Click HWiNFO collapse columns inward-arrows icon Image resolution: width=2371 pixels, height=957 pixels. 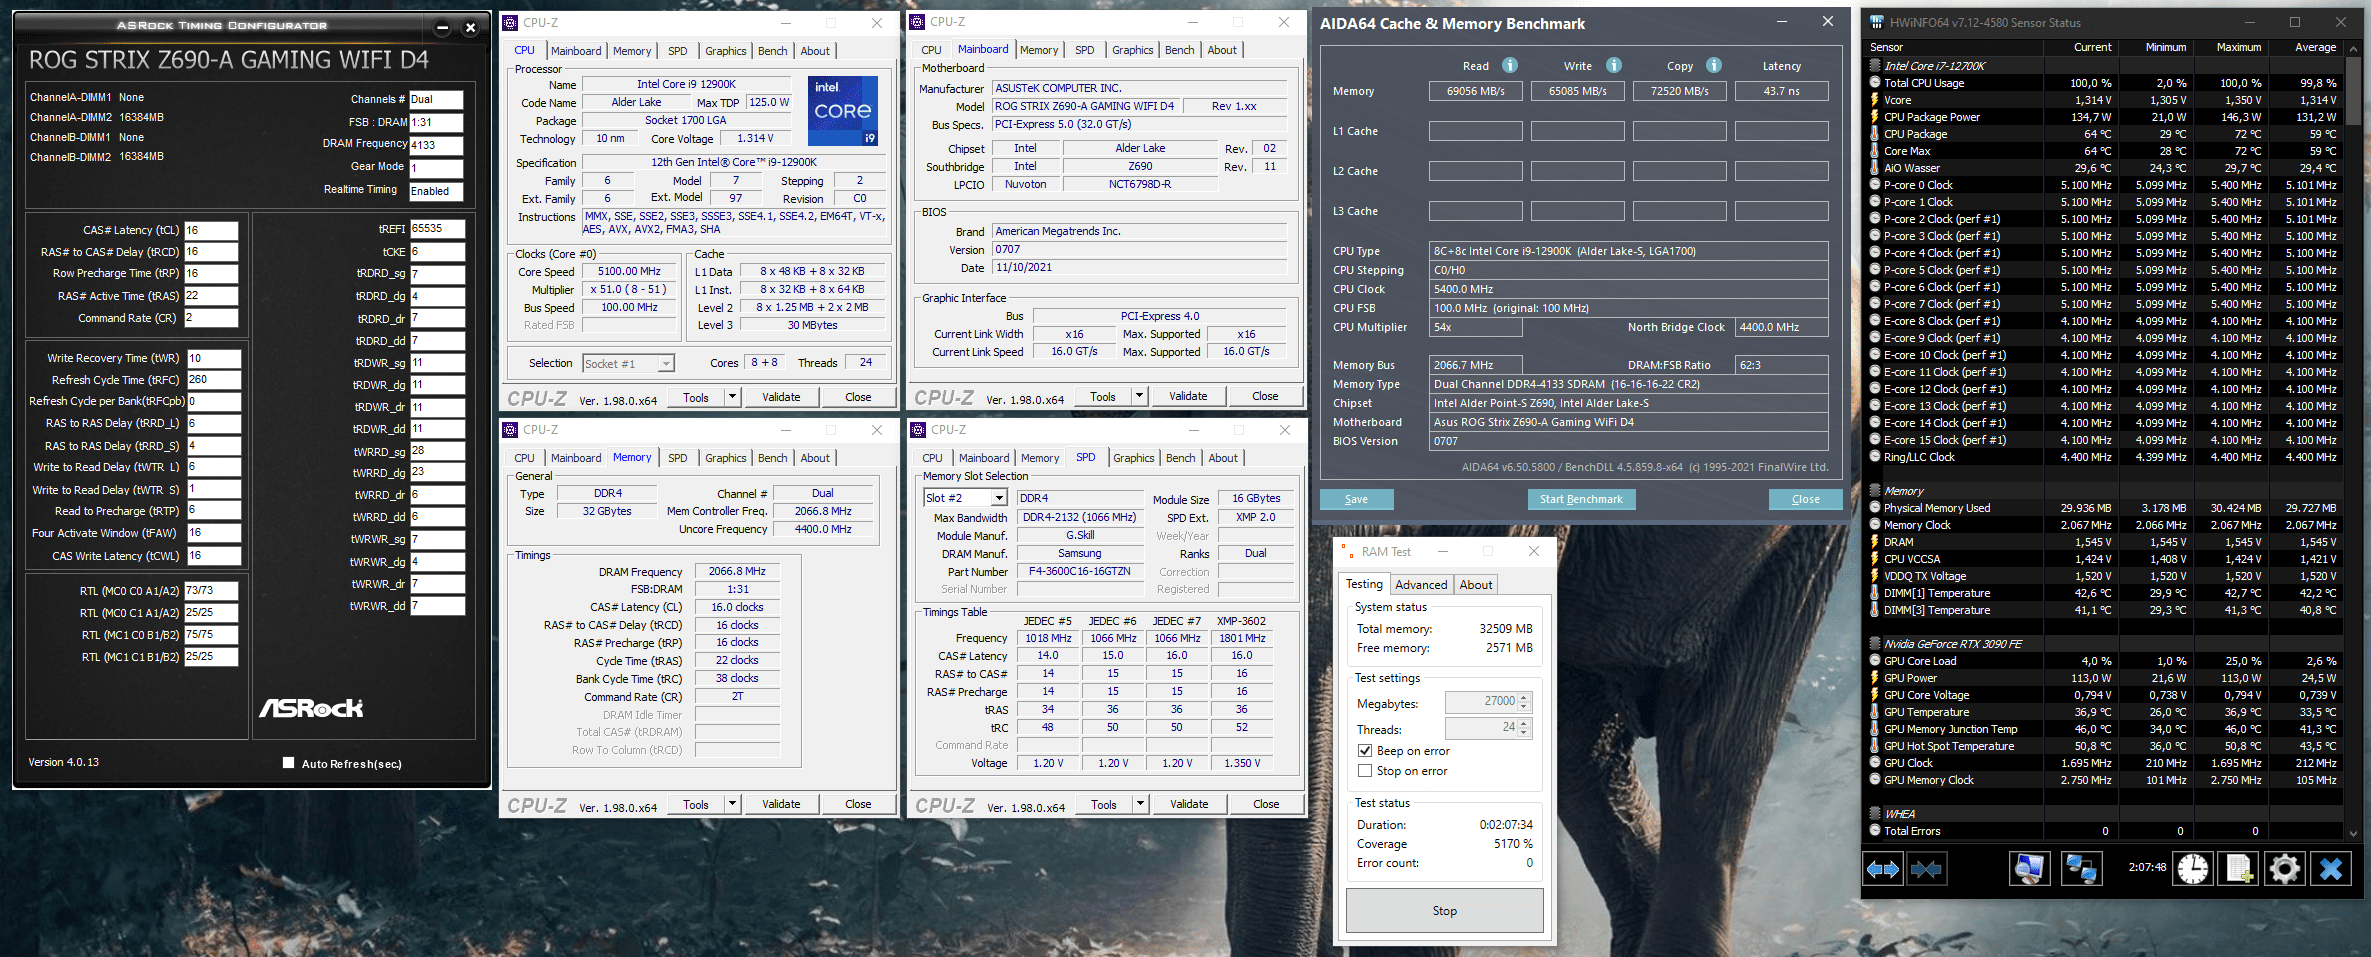[x=1926, y=869]
